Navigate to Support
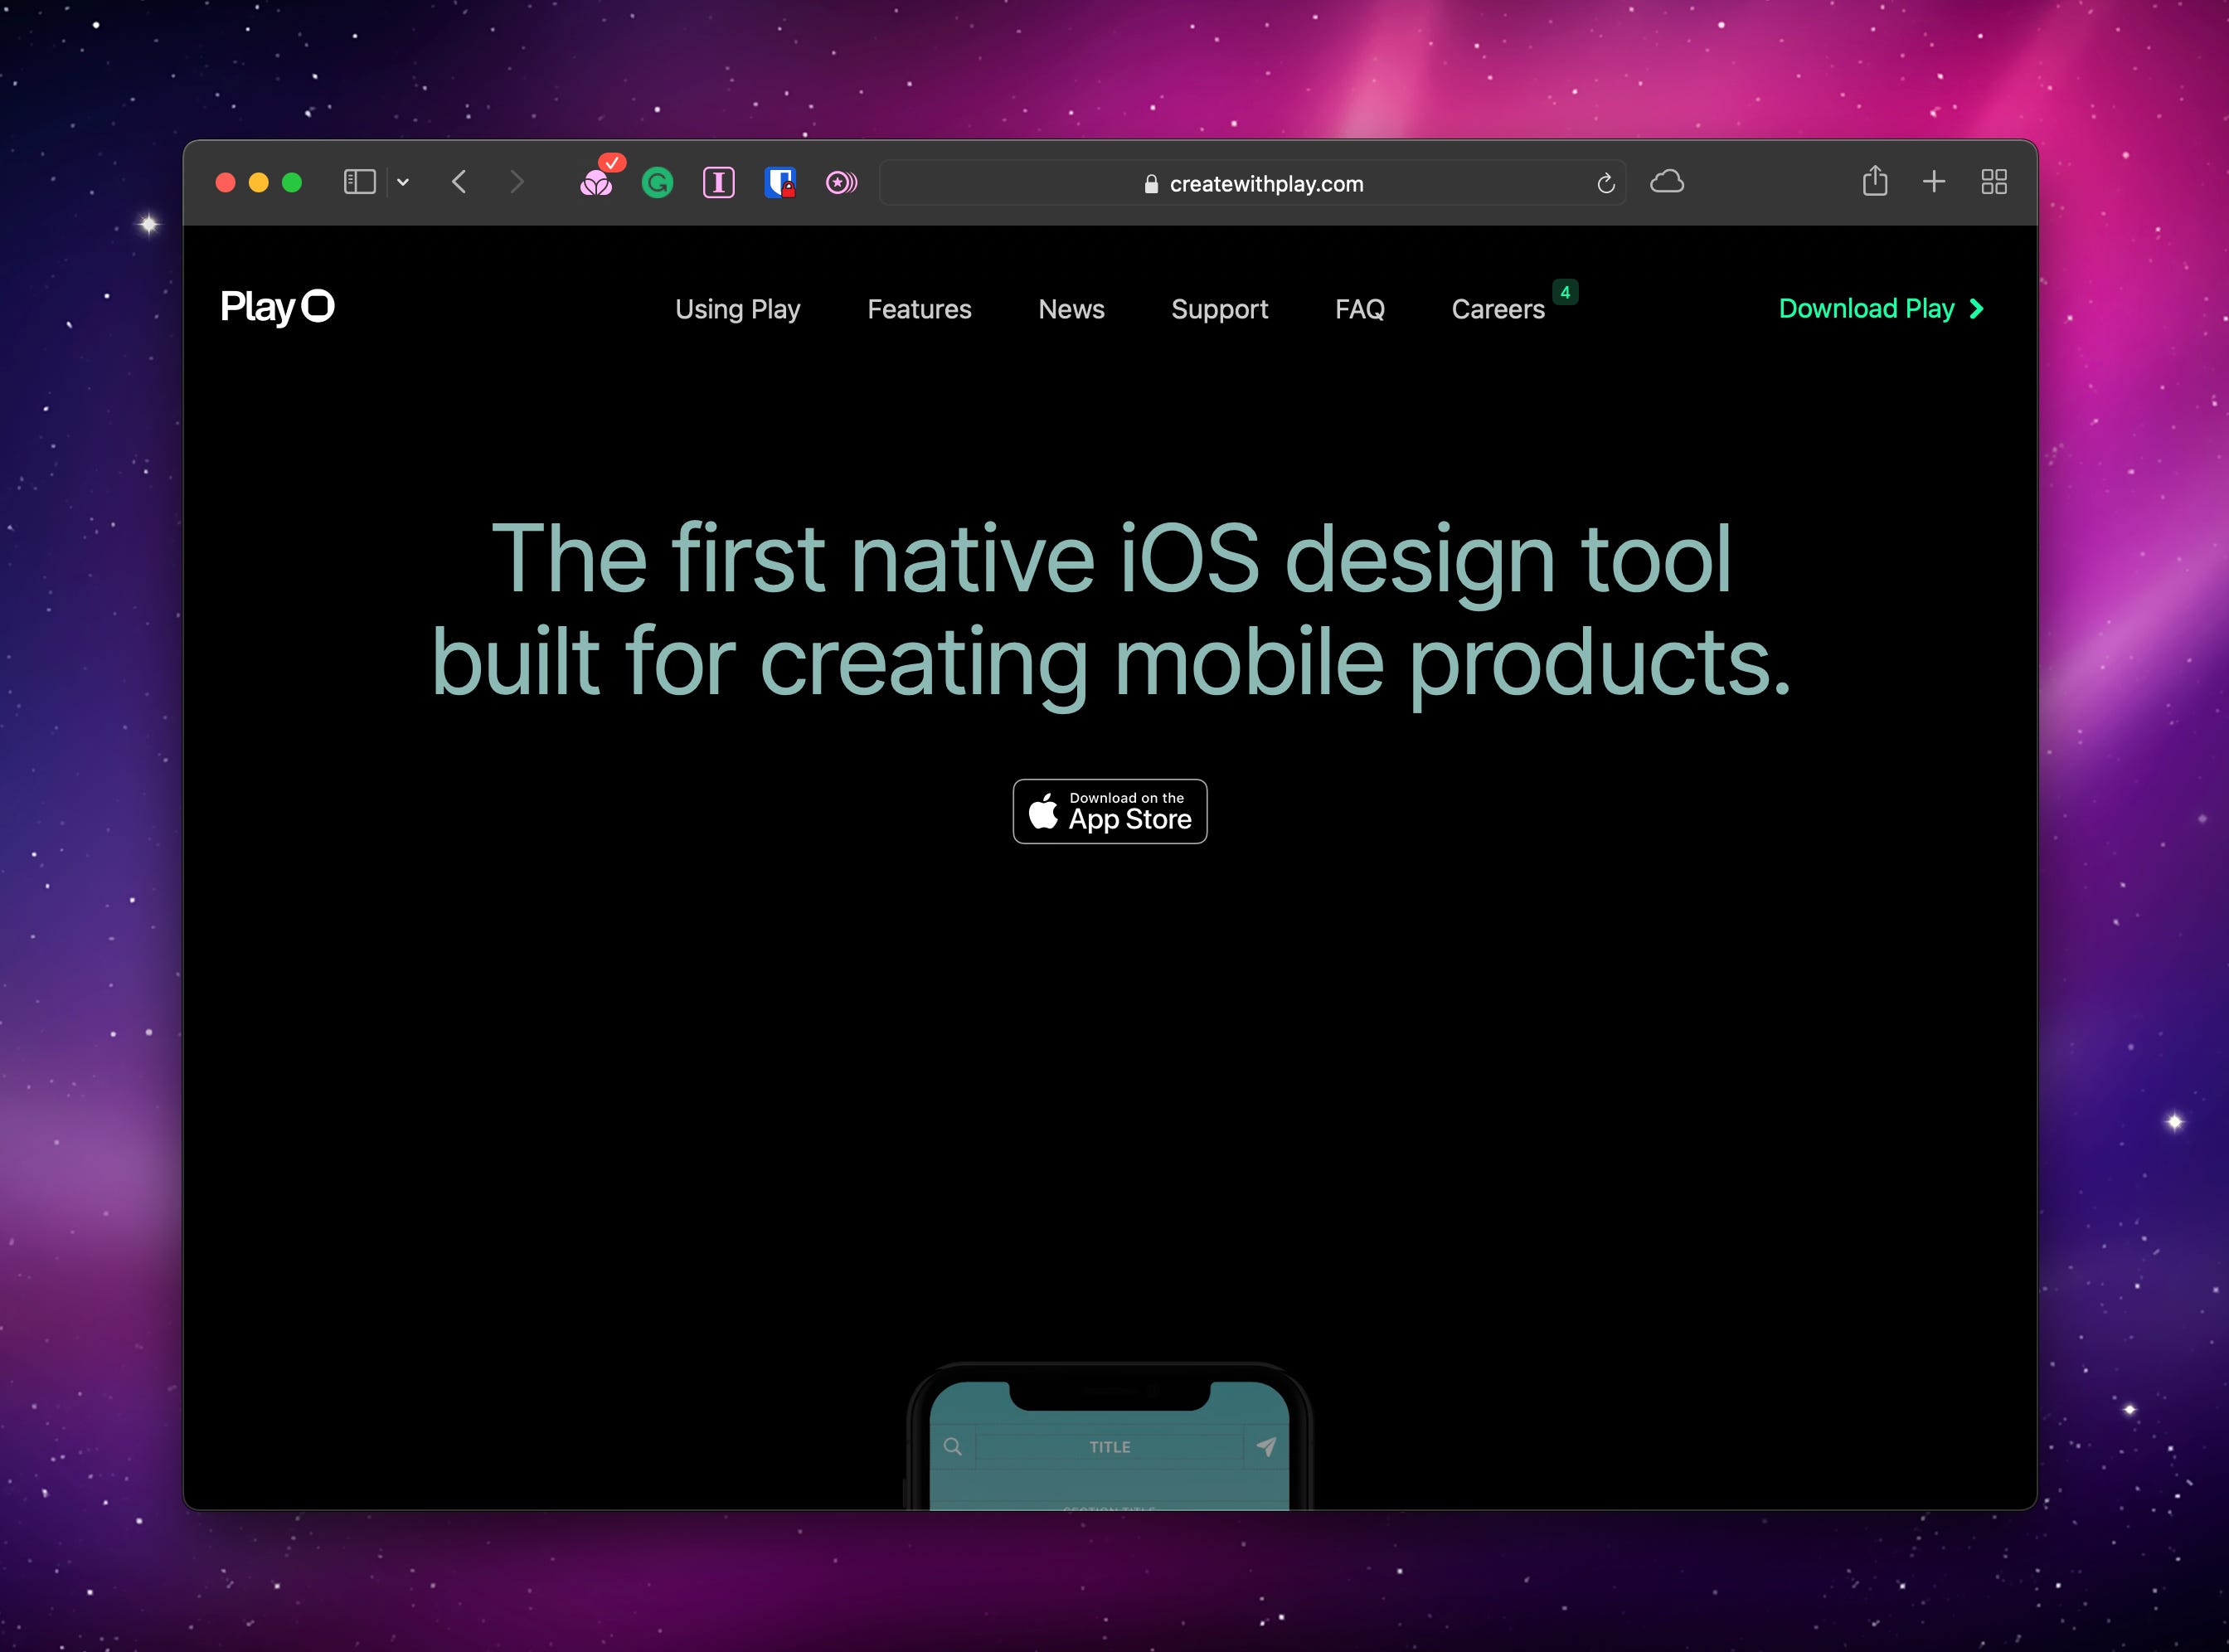Screen dimensions: 2229x1652 pos(1219,309)
